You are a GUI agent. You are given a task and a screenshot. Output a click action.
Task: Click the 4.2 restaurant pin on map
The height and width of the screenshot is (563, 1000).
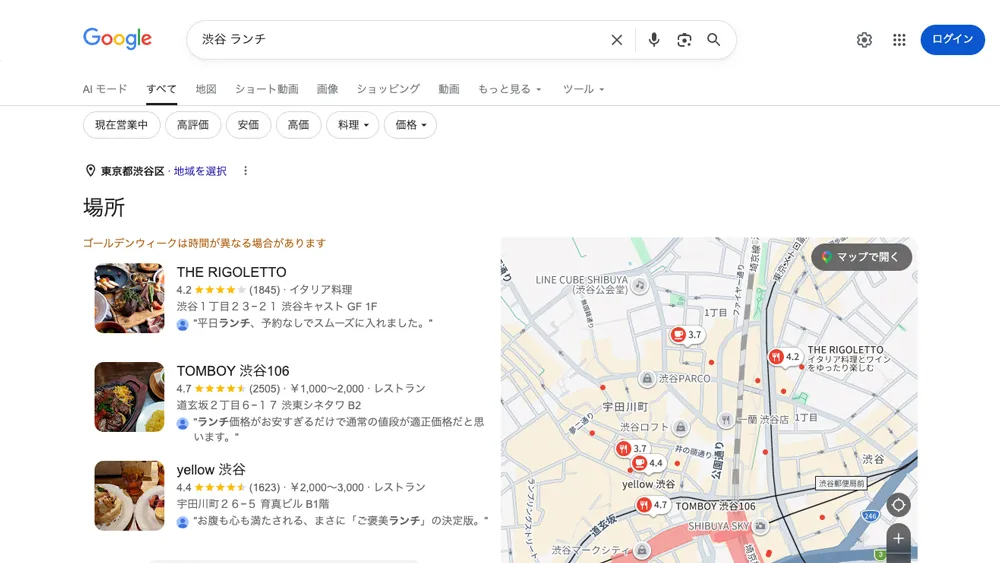784,356
